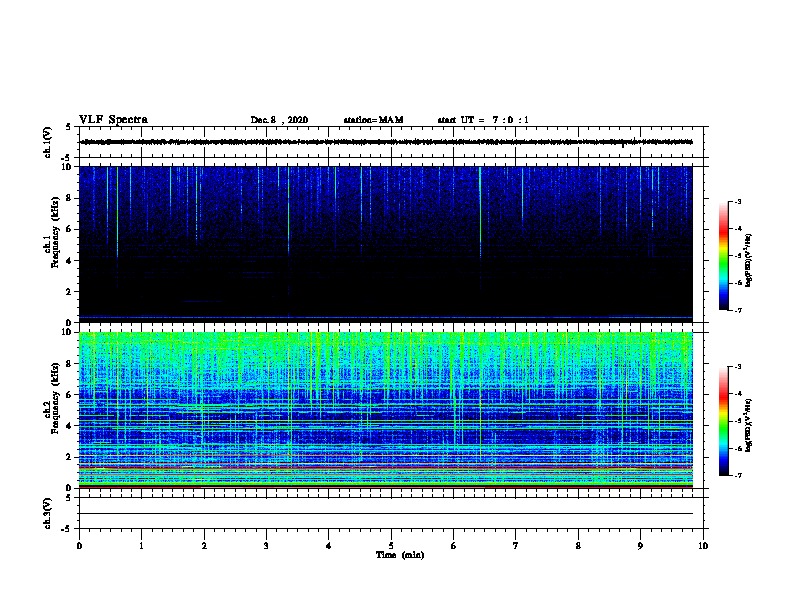Click the time axis tick label "2"
792x612 pixels.
(204, 546)
